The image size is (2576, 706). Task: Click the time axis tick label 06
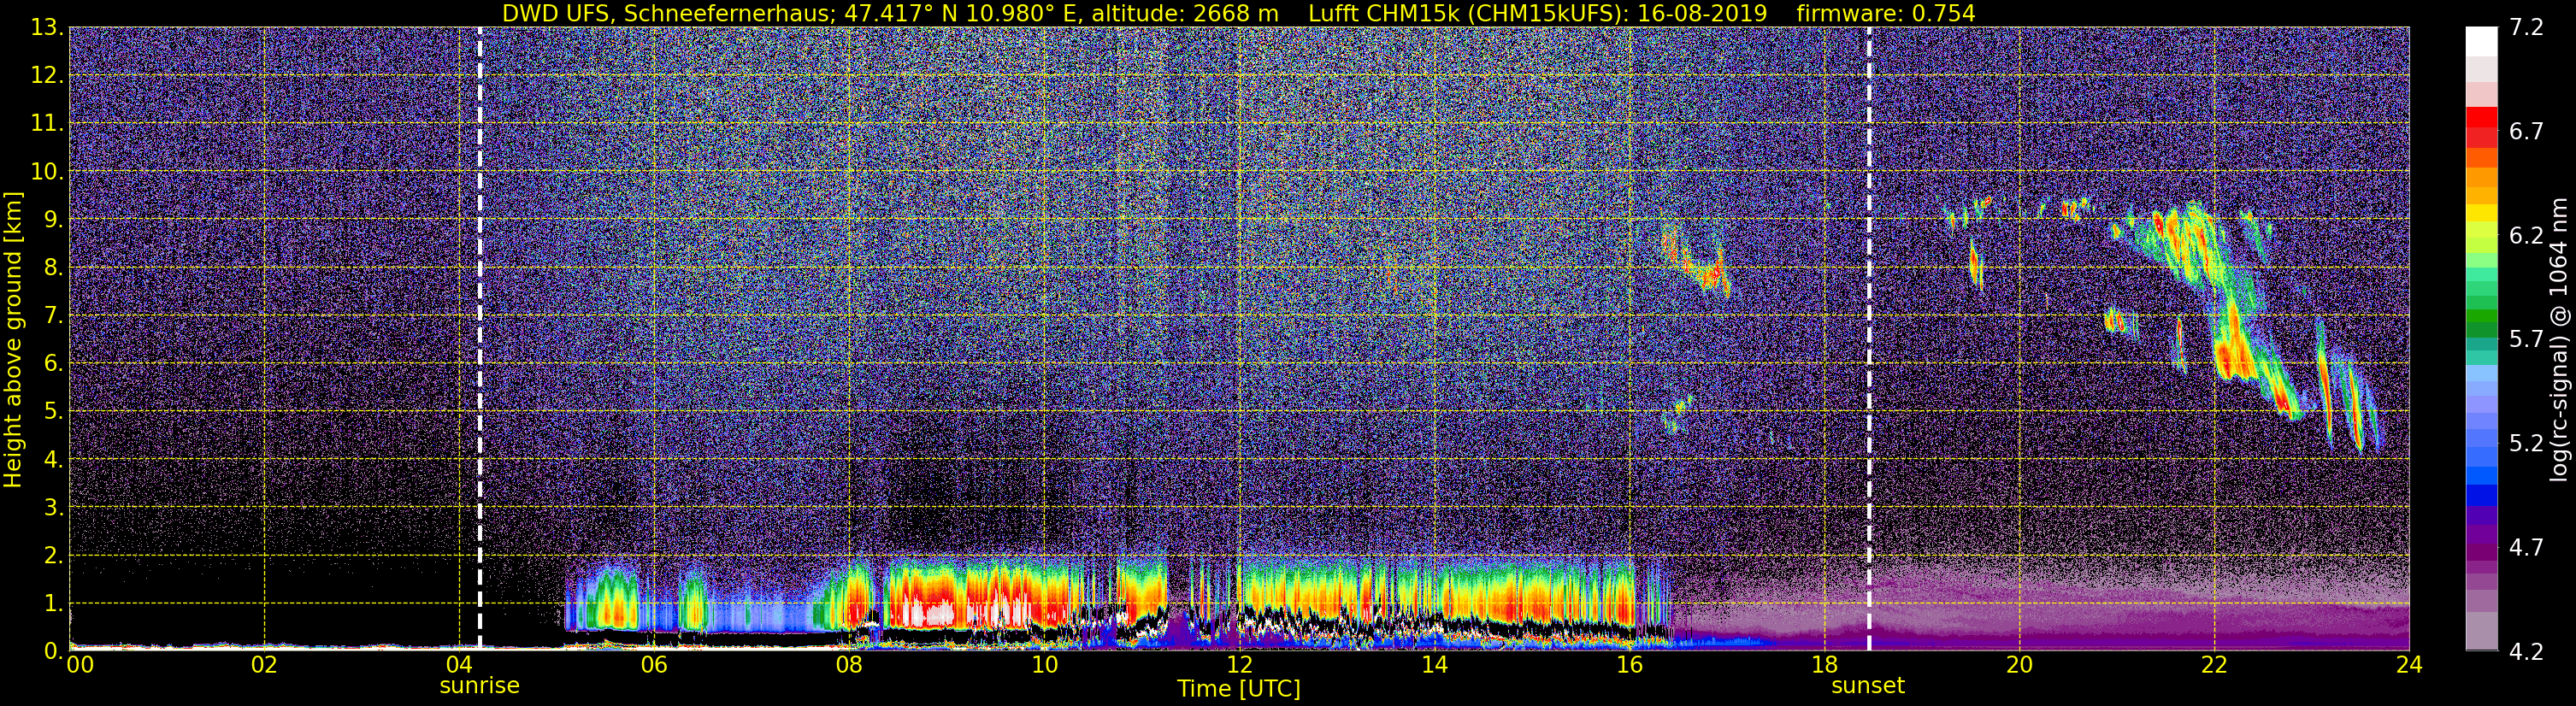tap(654, 665)
